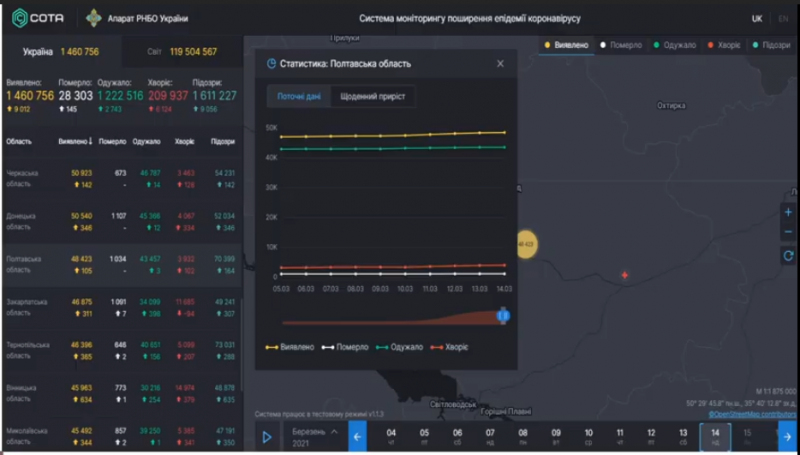Go to previous dates with left arrow

[x=357, y=437]
